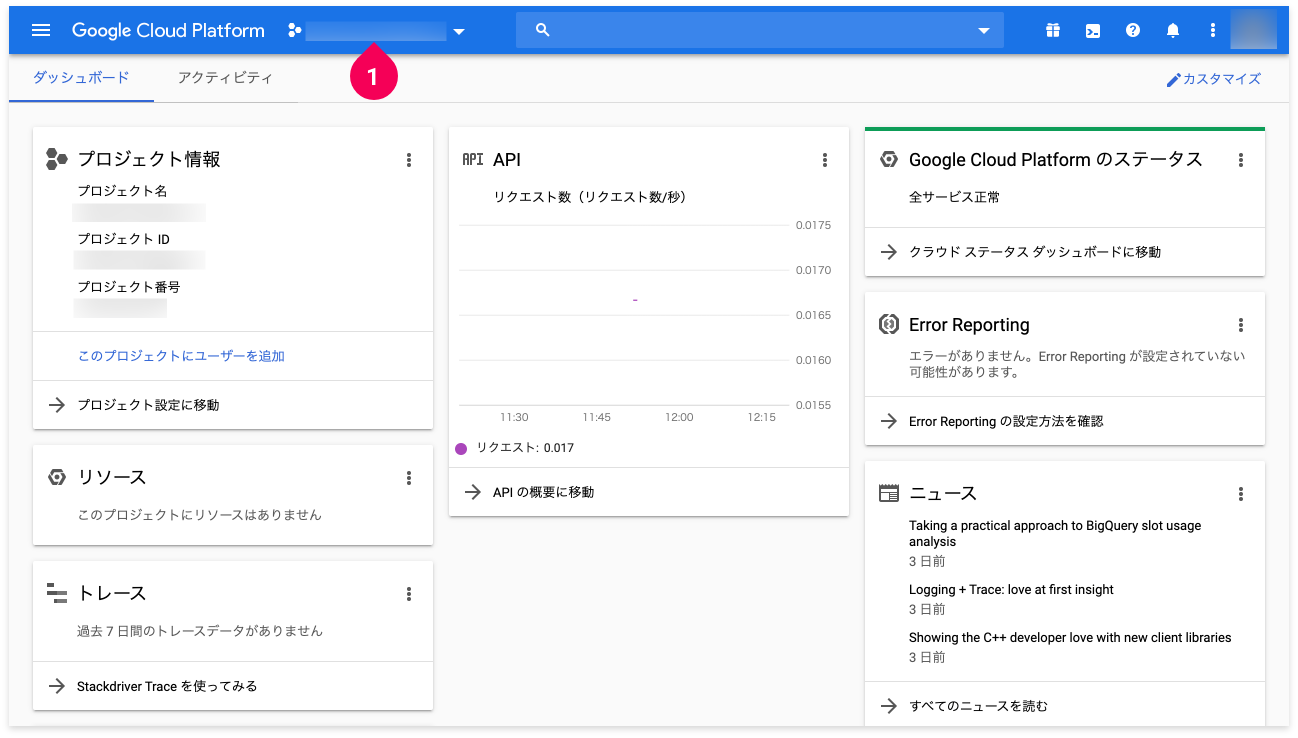The height and width of the screenshot is (738, 1298).
Task: Click the API card icon
Action: coord(473,159)
